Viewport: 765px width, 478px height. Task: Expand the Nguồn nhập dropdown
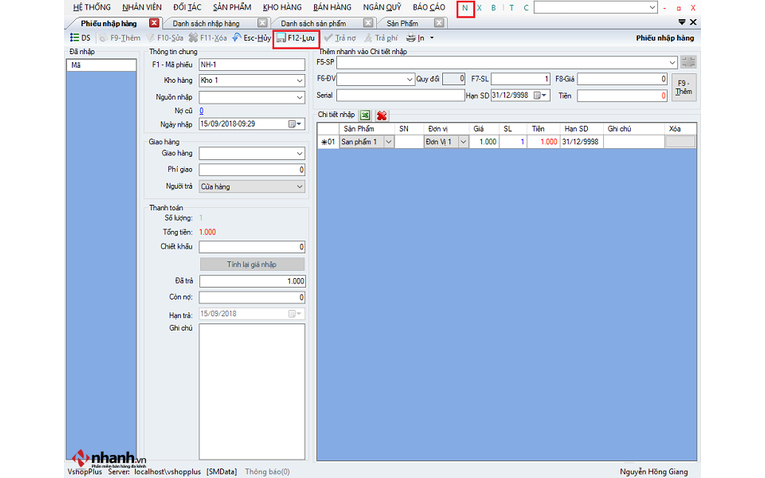tap(300, 98)
